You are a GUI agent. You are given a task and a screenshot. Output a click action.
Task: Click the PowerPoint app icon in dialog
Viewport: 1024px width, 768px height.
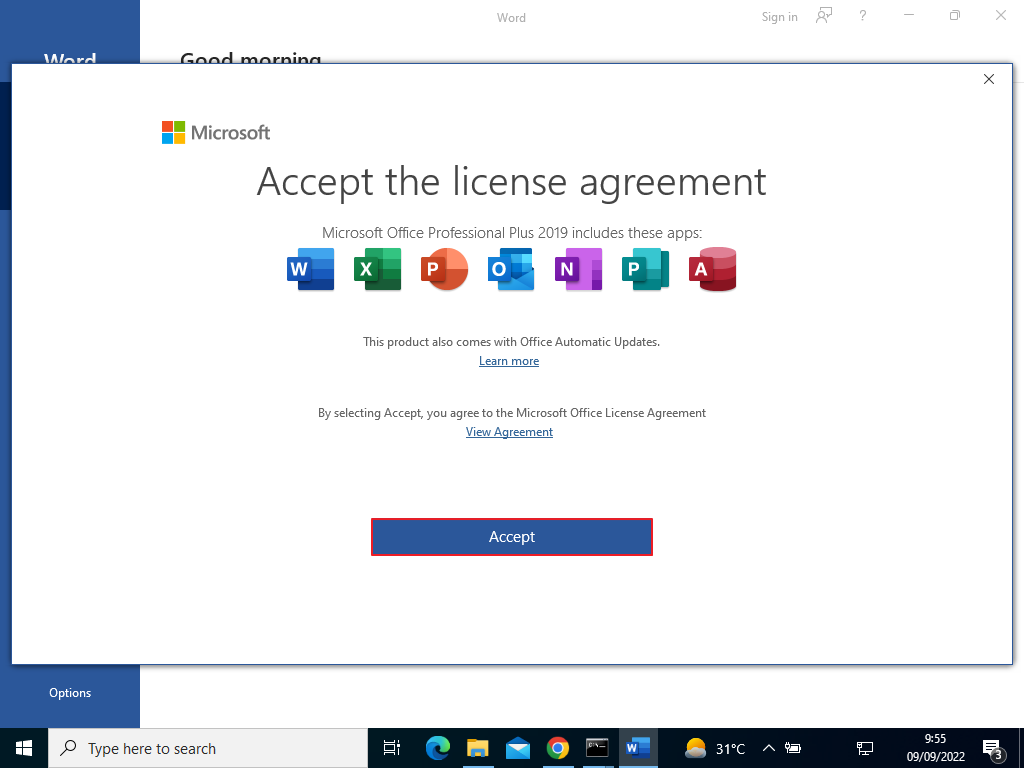click(445, 269)
